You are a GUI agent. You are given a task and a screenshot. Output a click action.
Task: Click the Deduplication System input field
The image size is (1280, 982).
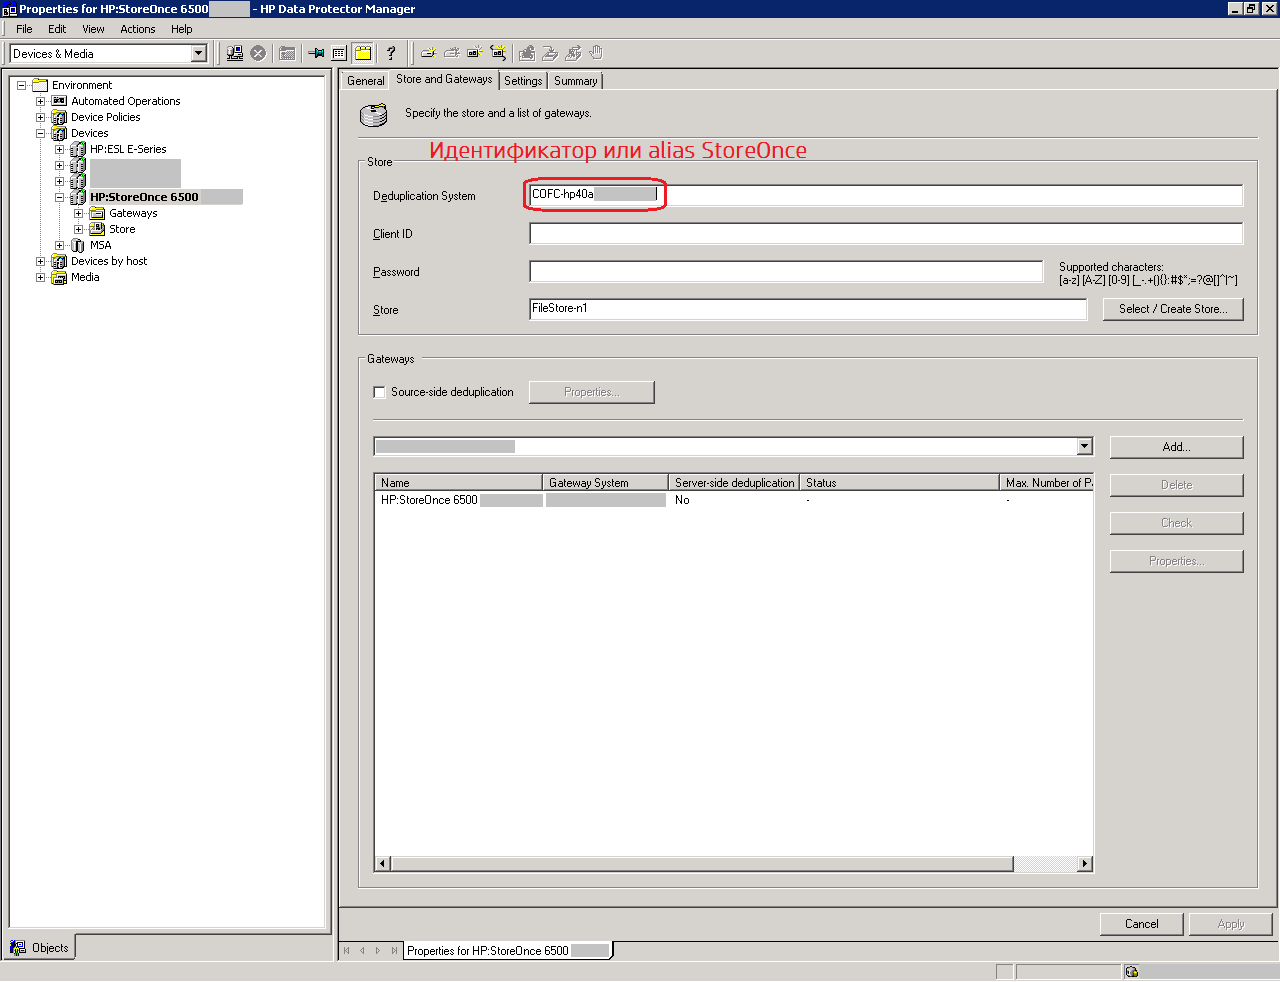tap(886, 195)
